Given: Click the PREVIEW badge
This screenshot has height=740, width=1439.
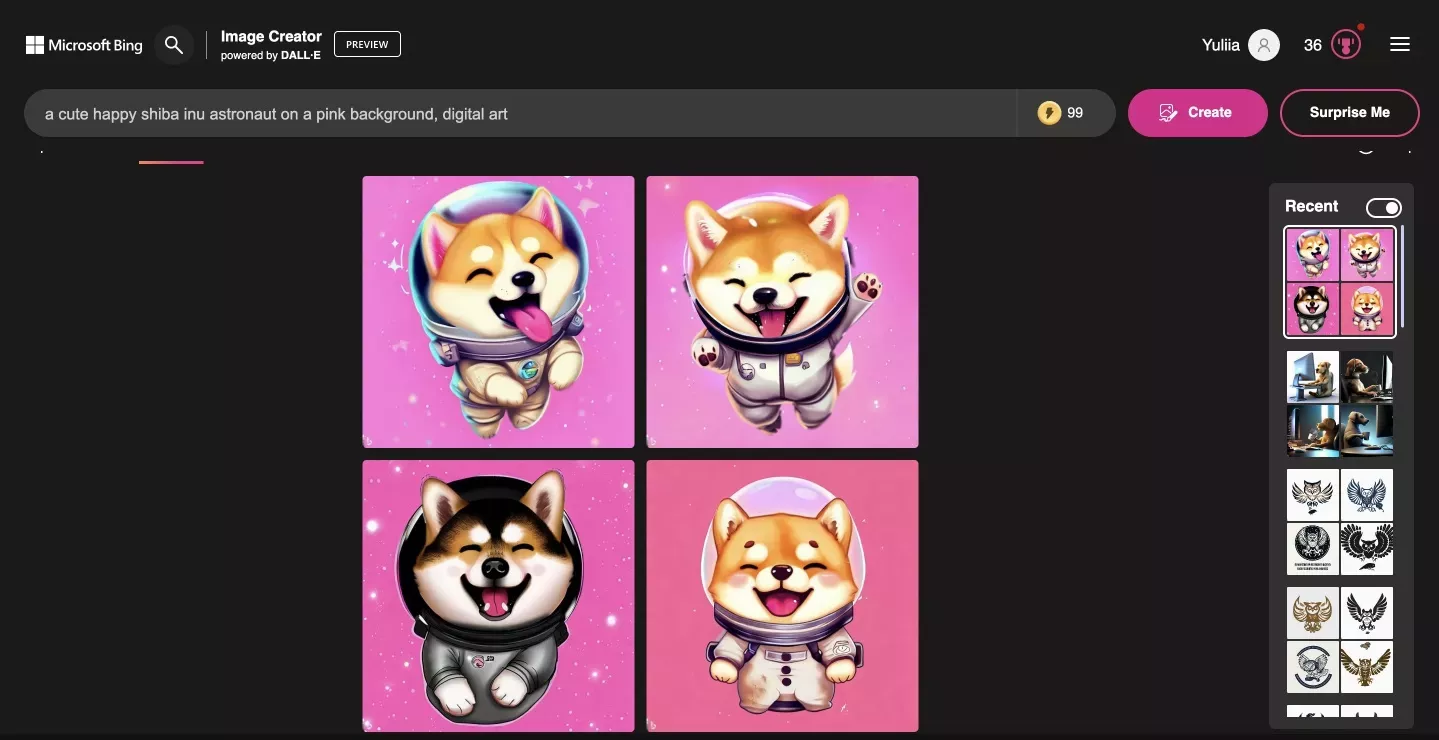Looking at the screenshot, I should coord(367,44).
